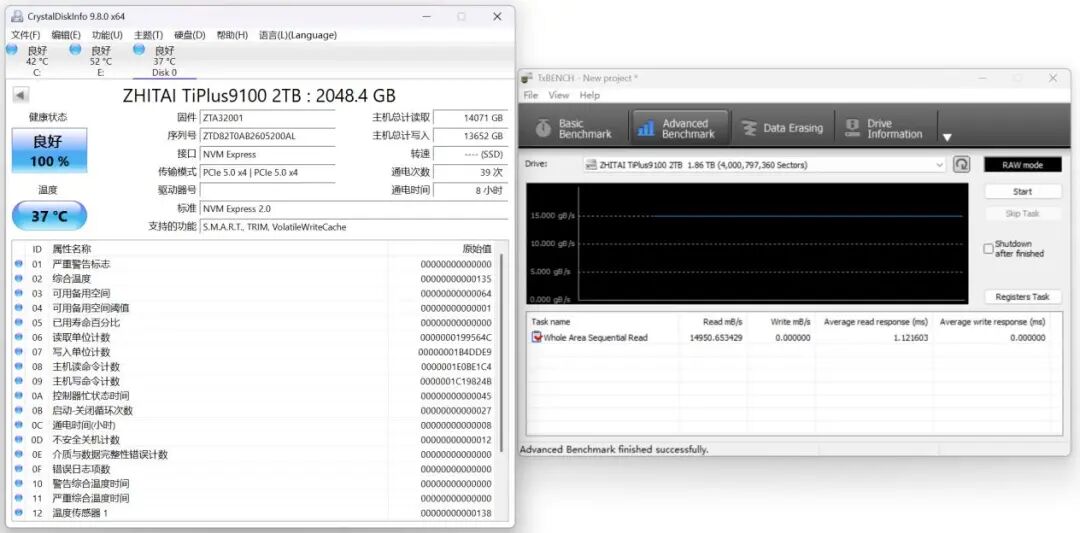The height and width of the screenshot is (533, 1080).
Task: Select the E: drive health status indicator
Action: [76, 50]
